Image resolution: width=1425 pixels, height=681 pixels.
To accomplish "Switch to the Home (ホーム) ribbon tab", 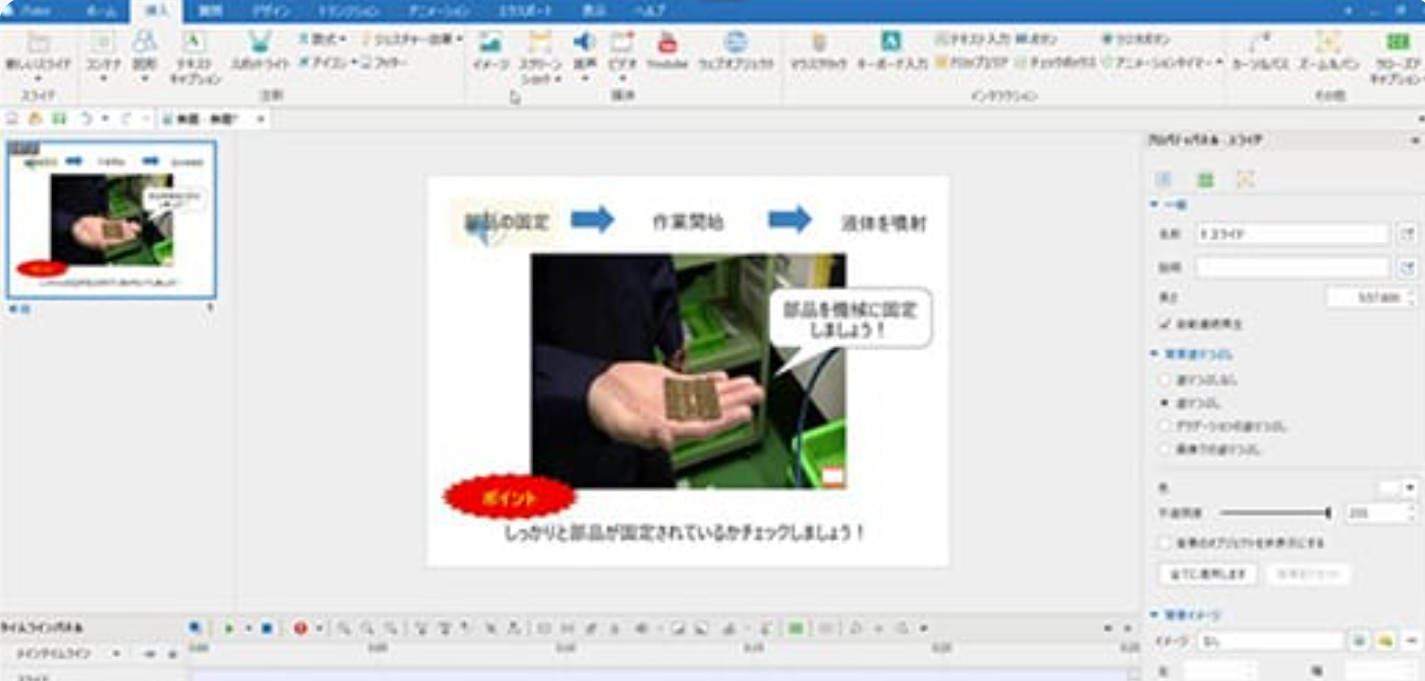I will click(x=100, y=10).
